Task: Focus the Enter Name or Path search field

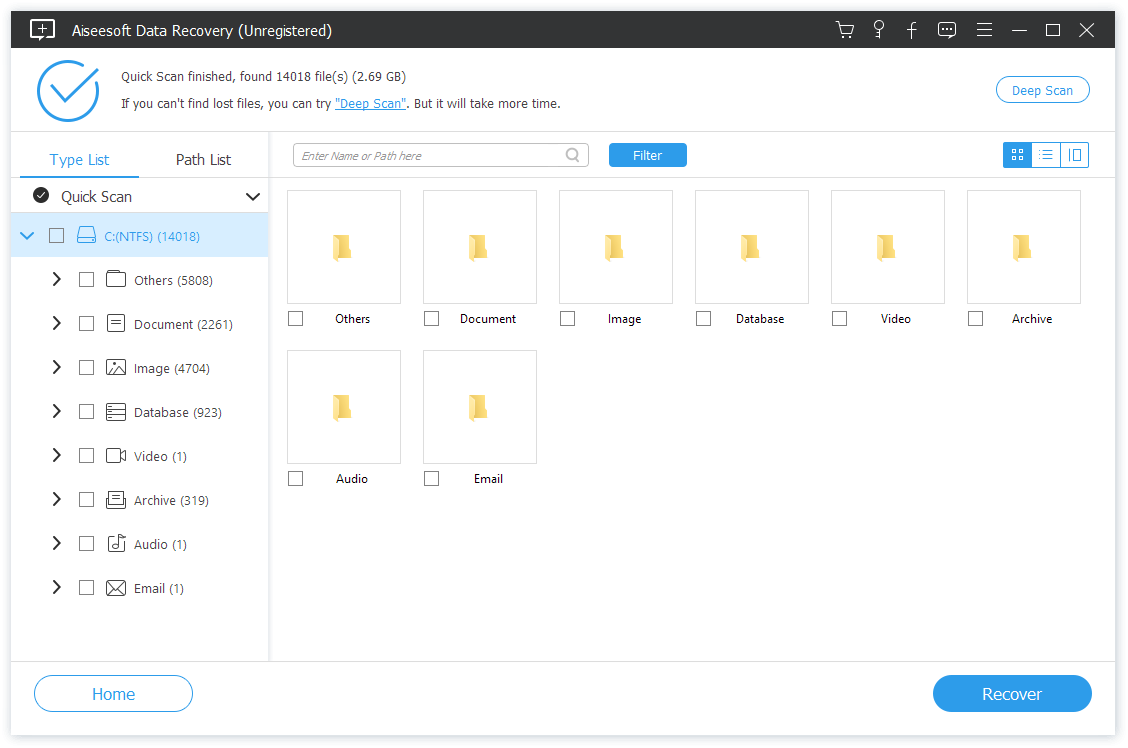Action: click(441, 155)
